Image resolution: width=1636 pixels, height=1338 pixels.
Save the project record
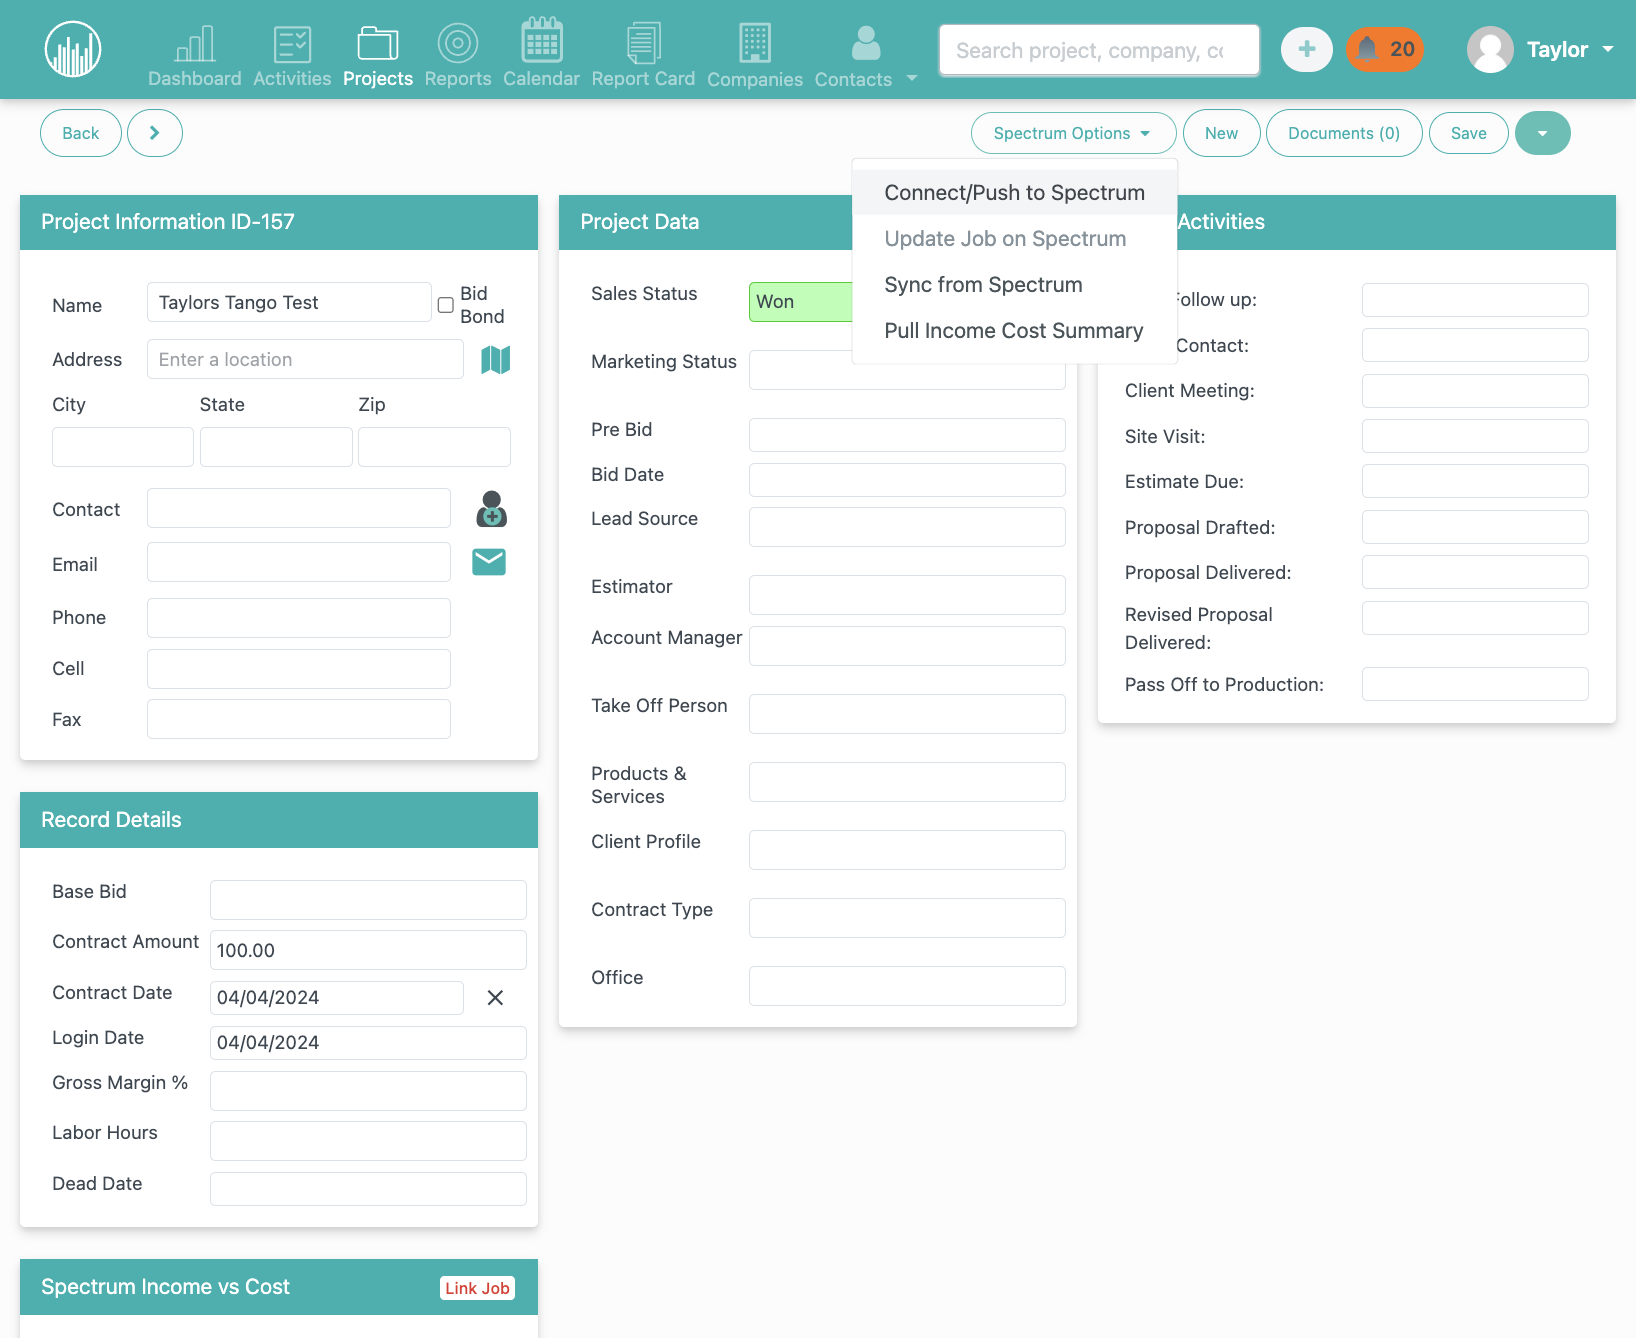coord(1468,133)
